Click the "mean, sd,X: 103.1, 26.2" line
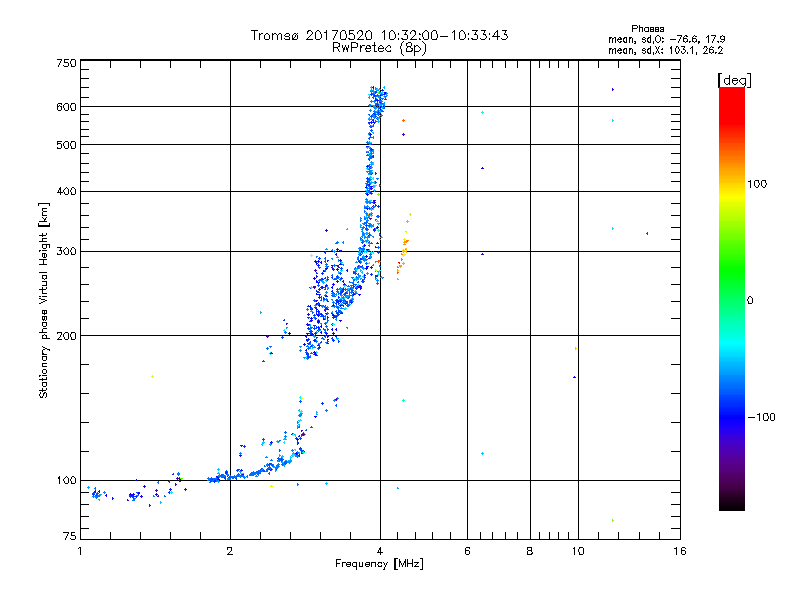Screen dimensions: 800x600 click(665, 51)
